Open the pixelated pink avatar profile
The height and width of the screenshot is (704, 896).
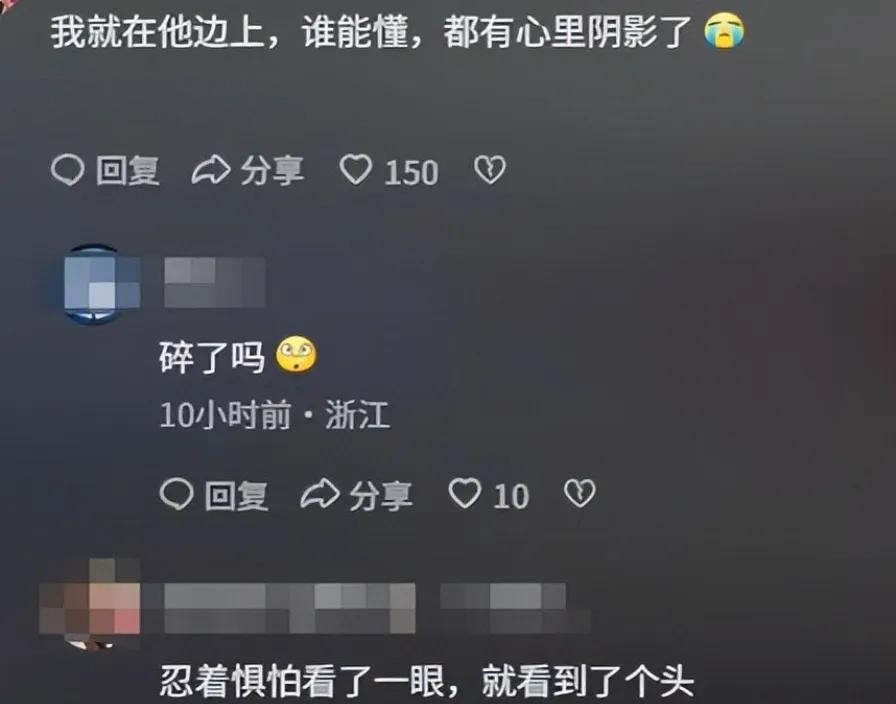[90, 604]
